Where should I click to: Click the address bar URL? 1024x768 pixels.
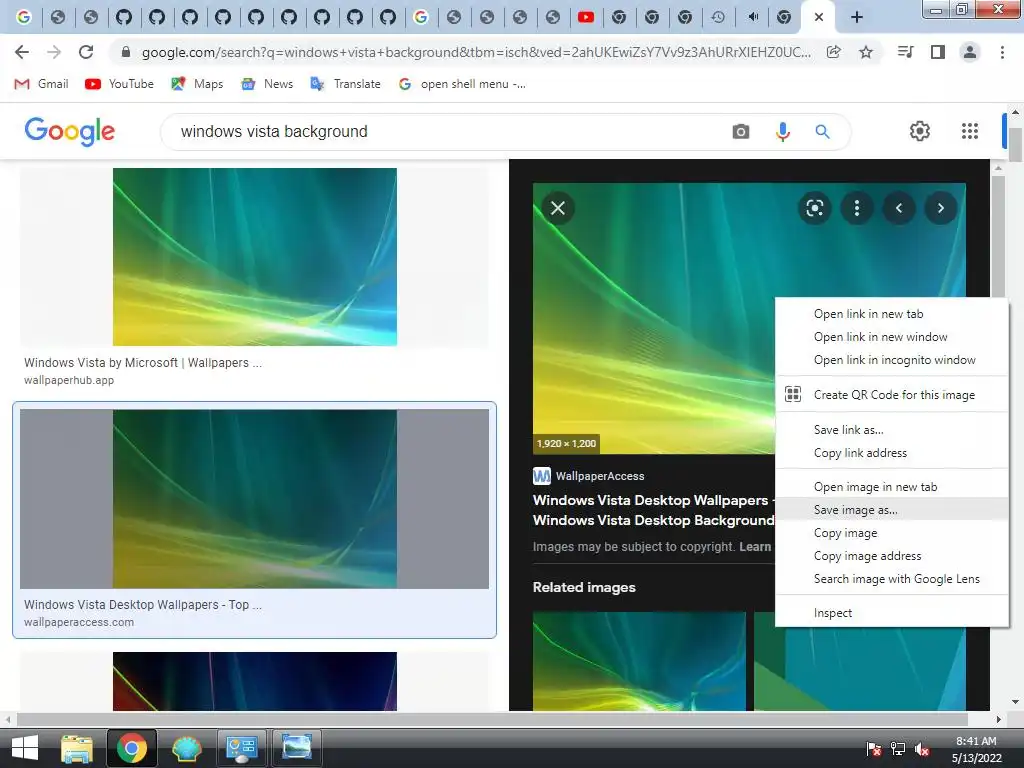(476, 52)
